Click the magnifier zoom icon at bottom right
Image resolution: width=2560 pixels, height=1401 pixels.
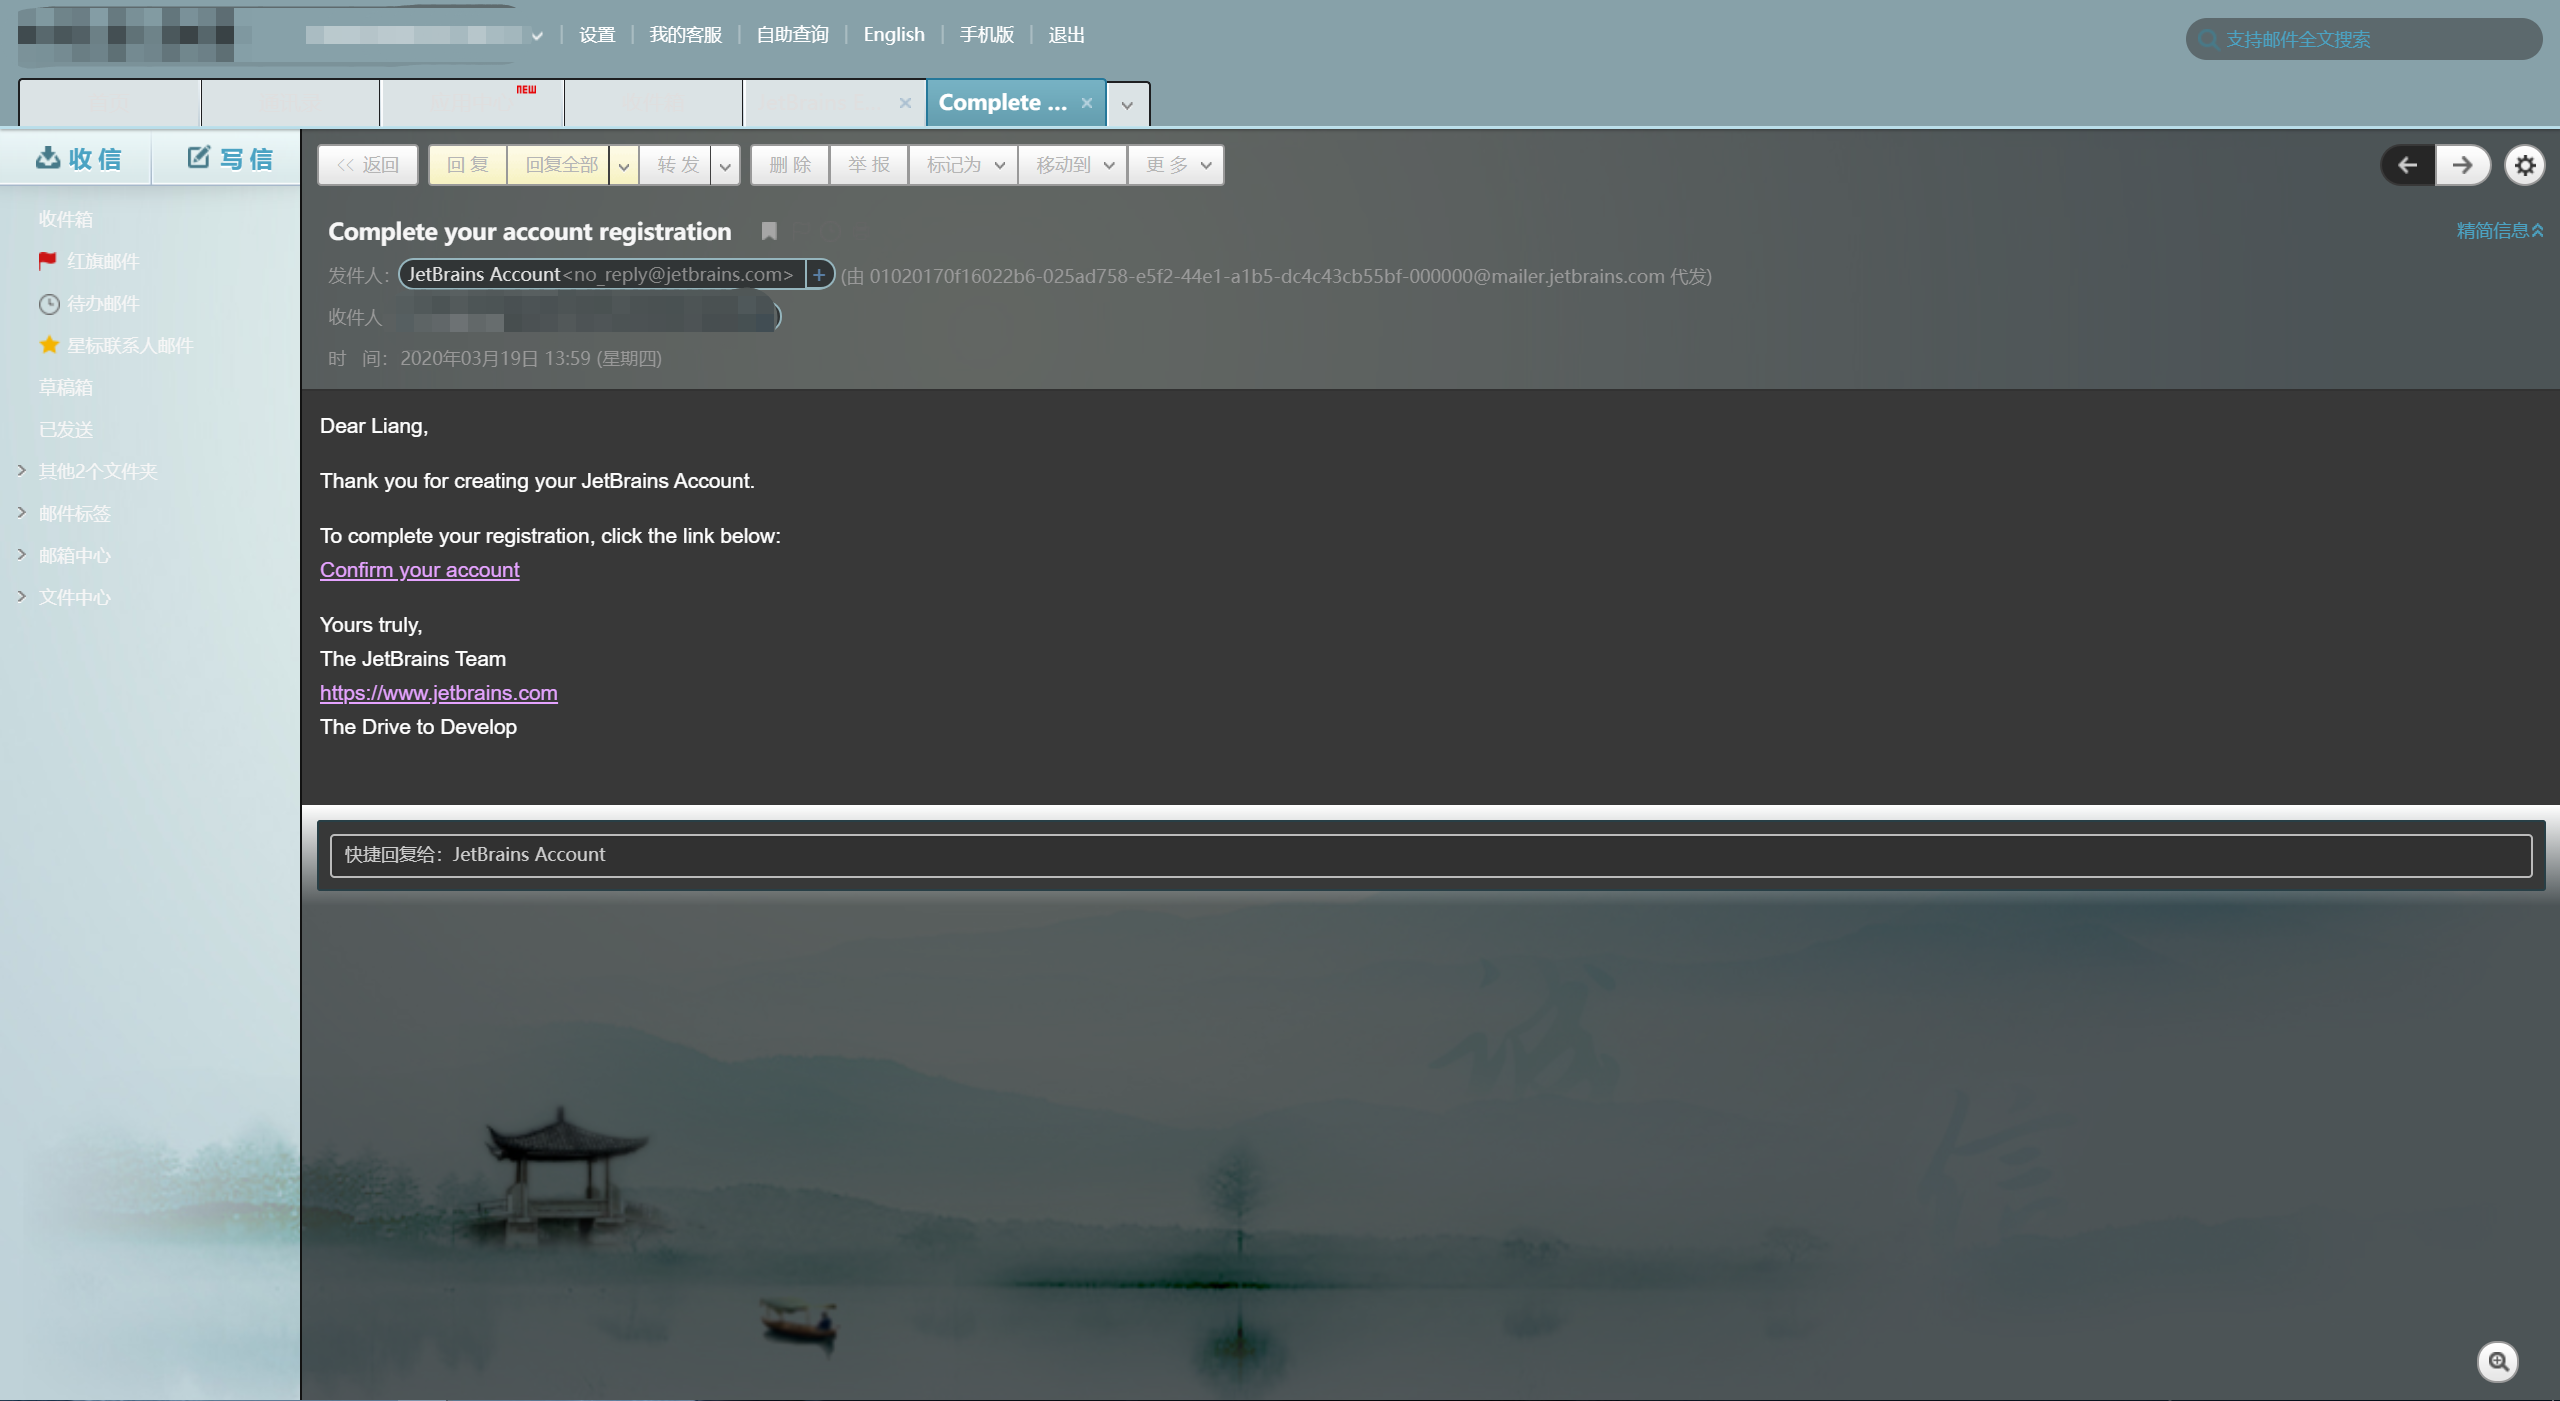pos(2498,1361)
